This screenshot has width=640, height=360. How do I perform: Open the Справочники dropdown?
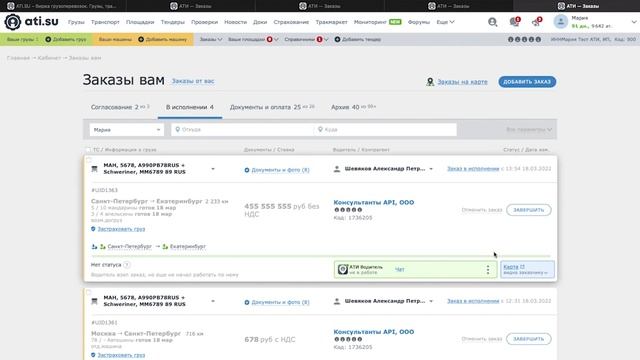pos(306,39)
